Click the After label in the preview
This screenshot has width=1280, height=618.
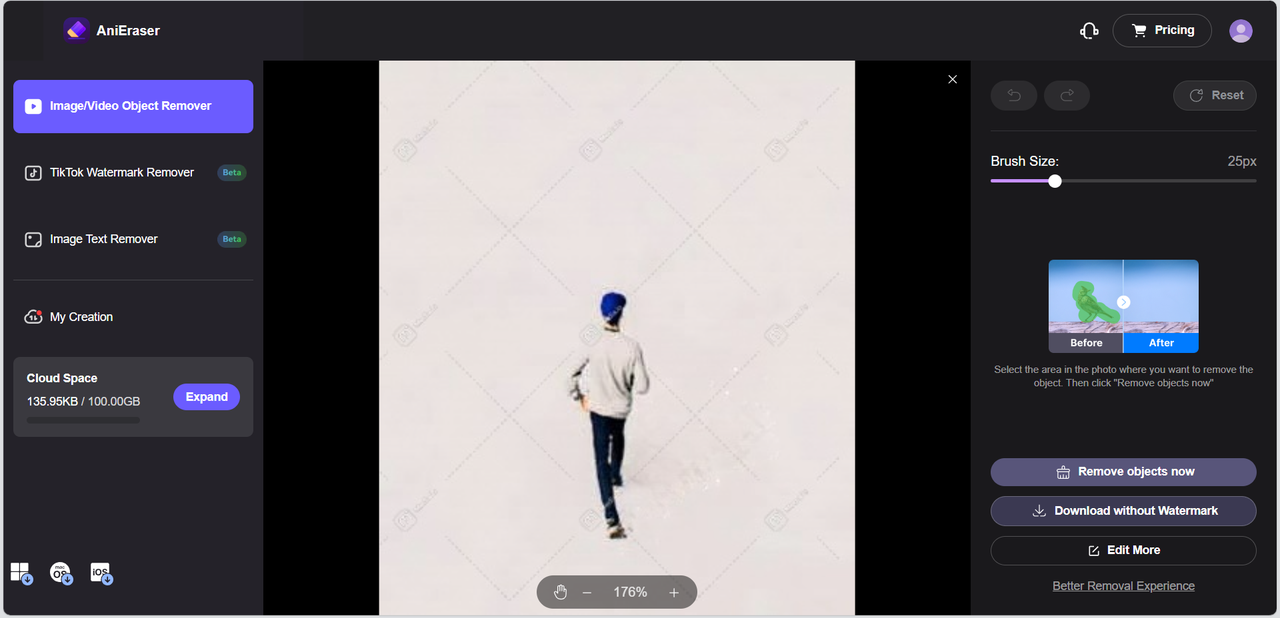pos(1161,343)
